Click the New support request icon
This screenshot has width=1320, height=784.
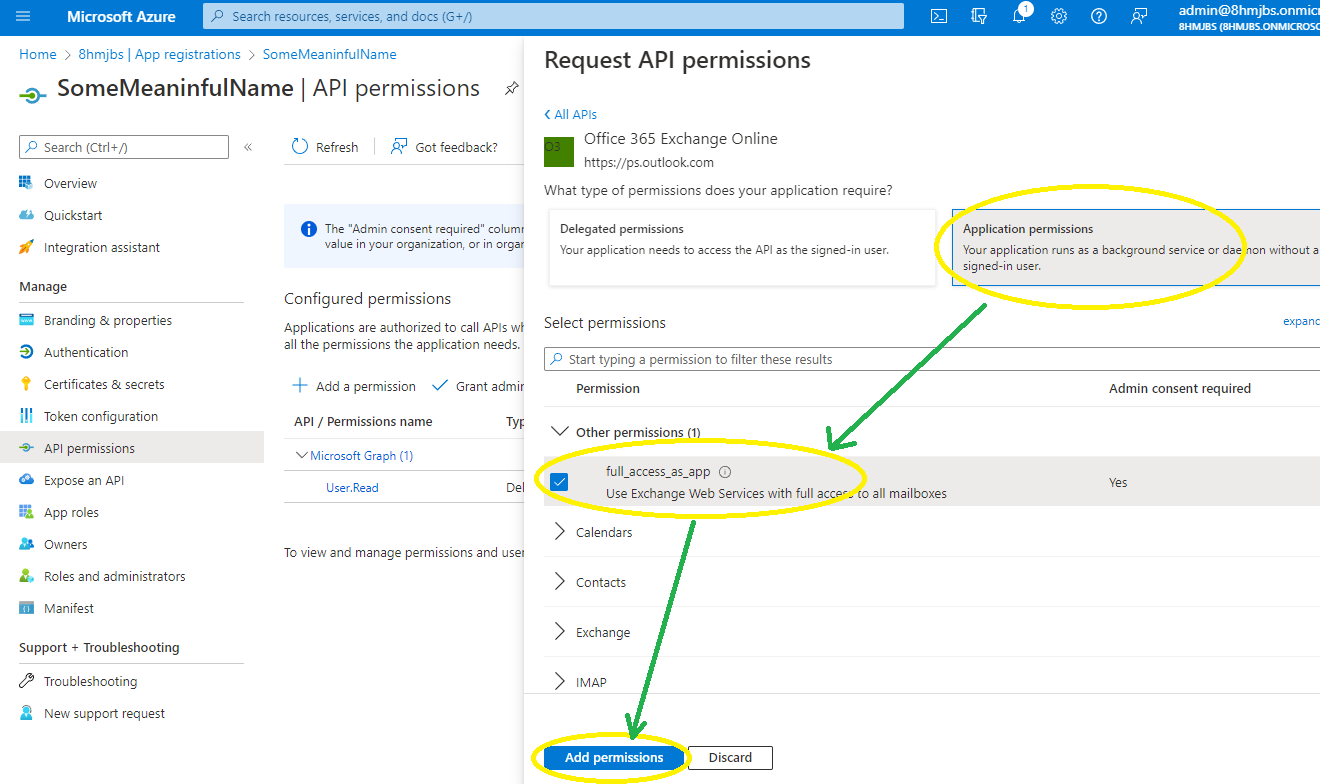[x=27, y=713]
